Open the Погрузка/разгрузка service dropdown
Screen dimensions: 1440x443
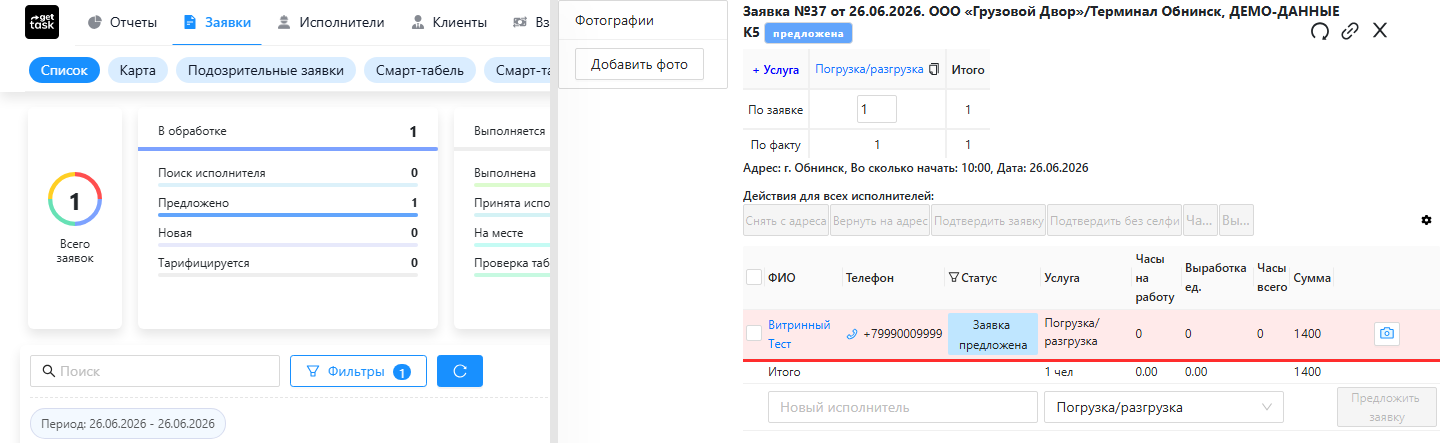click(x=1163, y=408)
